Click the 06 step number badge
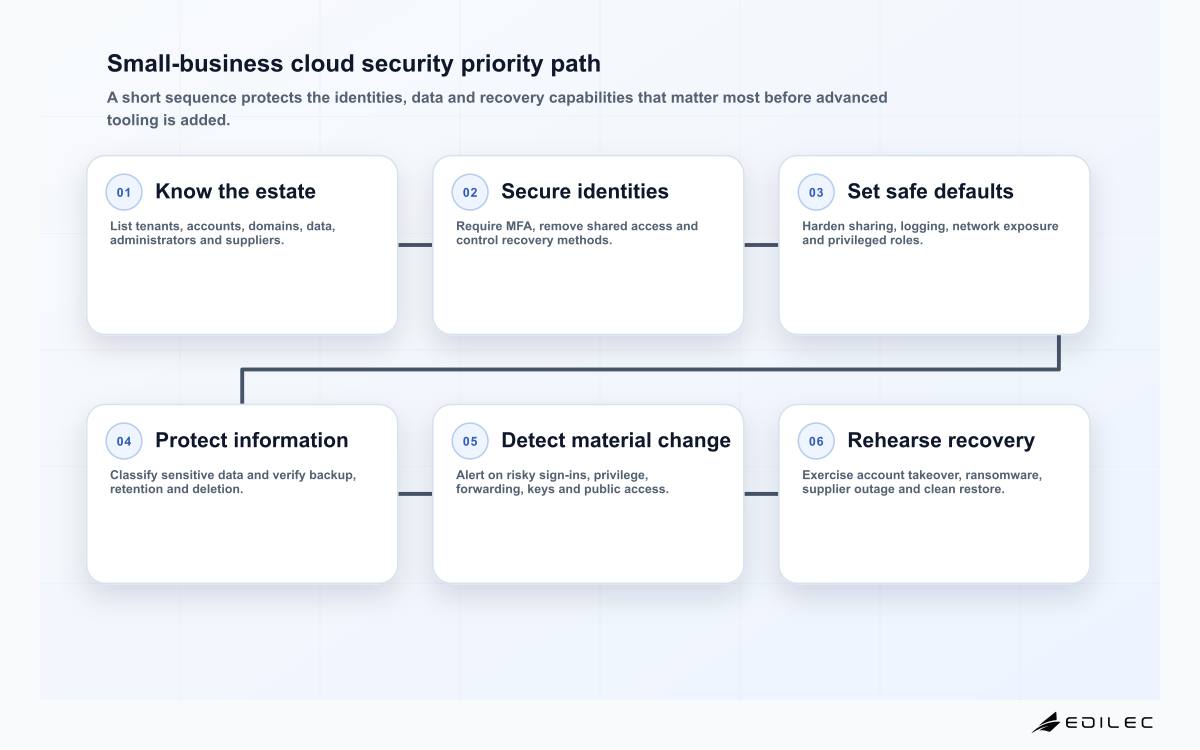 816,441
